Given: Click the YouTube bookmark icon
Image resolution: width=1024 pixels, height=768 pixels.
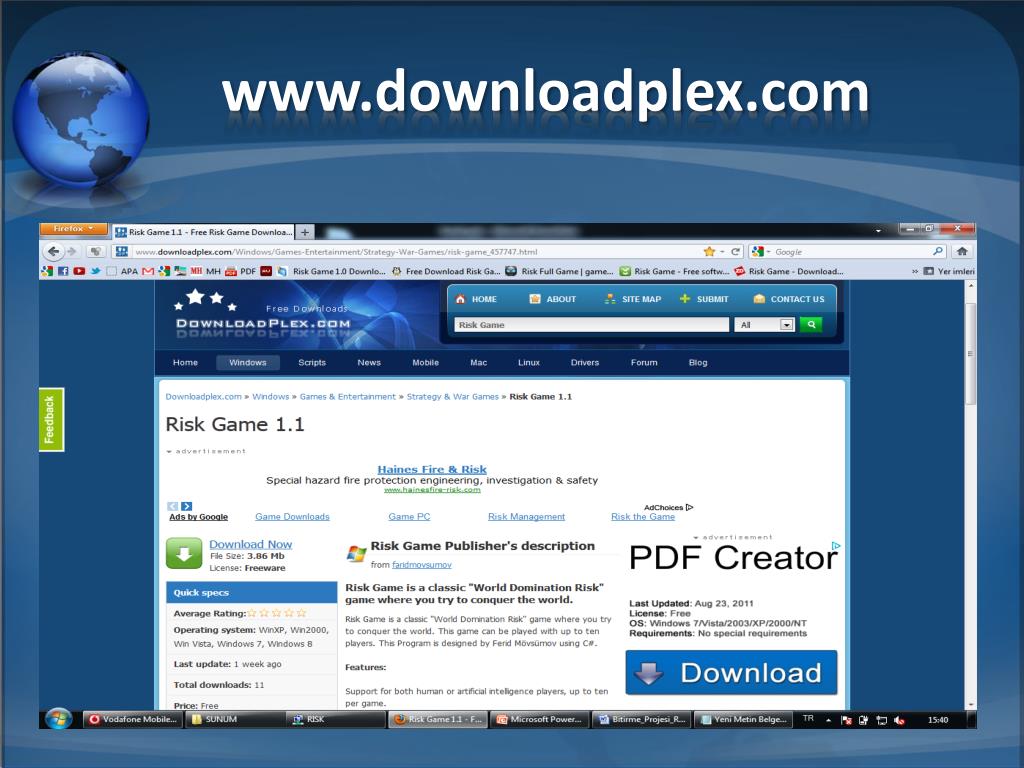Looking at the screenshot, I should coord(79,271).
